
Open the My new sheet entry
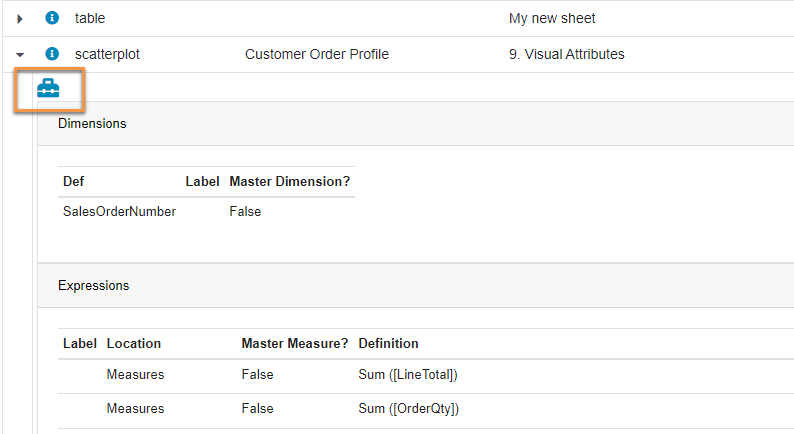(552, 18)
